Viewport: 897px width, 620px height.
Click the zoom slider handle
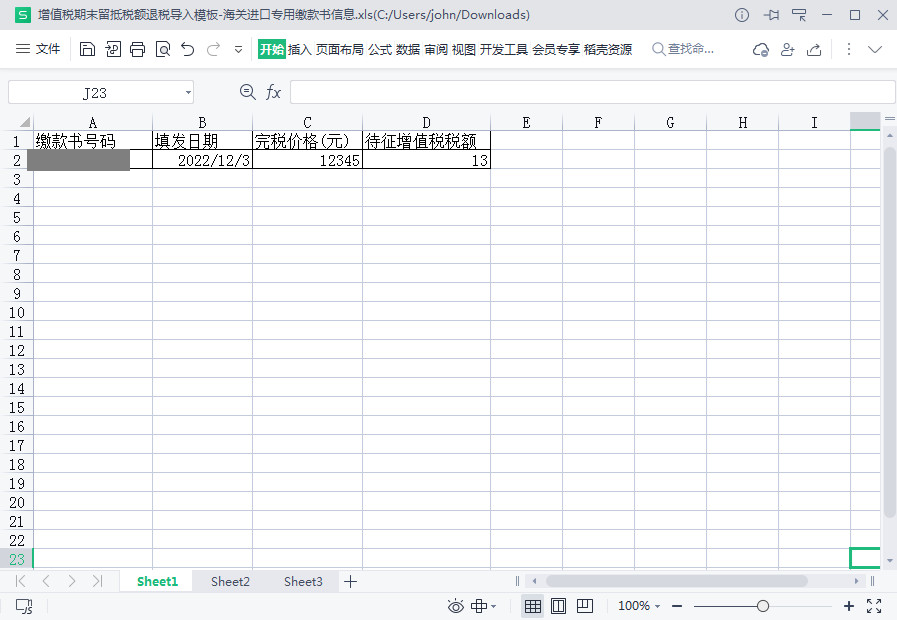(763, 606)
